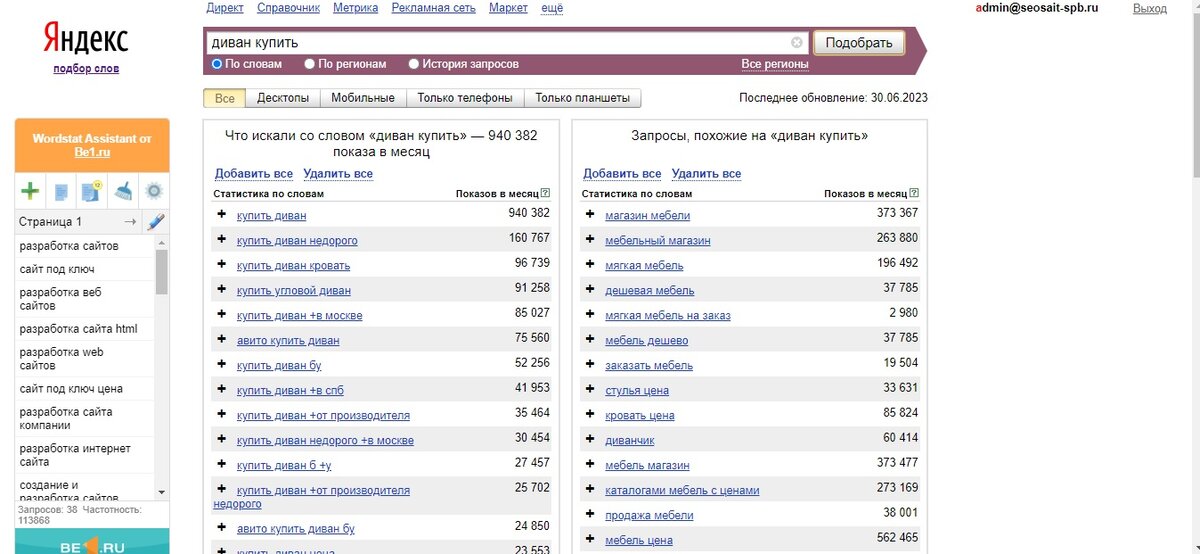
Task: Click plus next to купить диван +в спб
Action: [222, 390]
